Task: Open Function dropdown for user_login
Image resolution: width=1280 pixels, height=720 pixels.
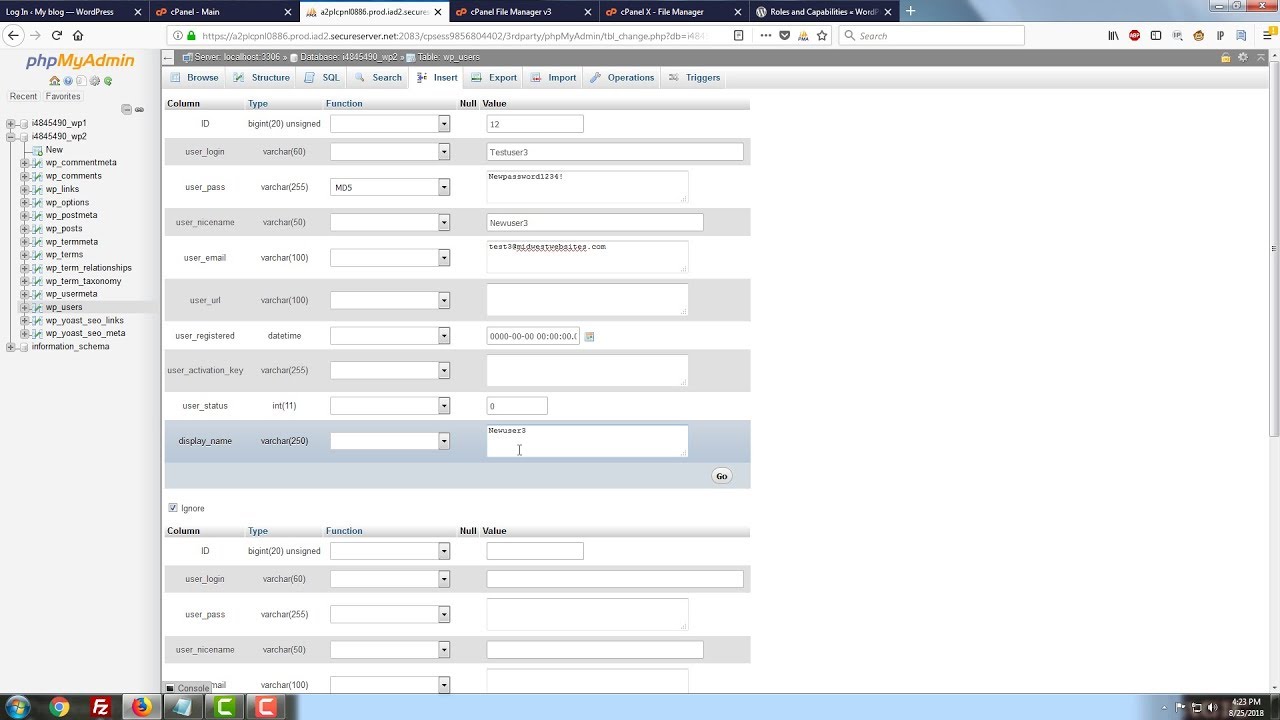Action: click(390, 152)
